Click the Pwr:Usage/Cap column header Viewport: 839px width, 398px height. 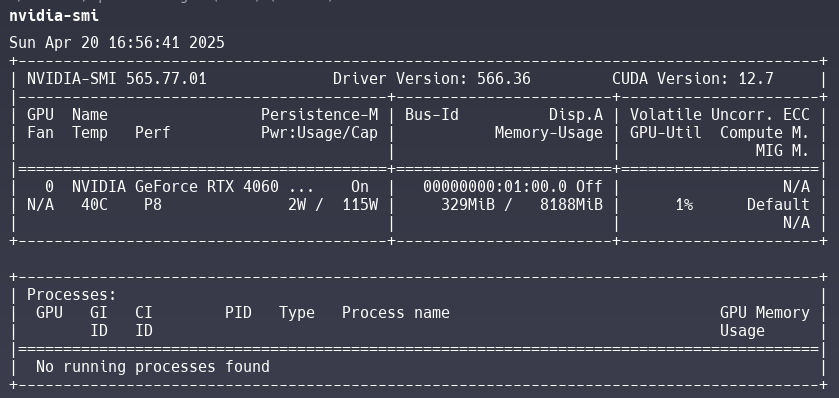(319, 133)
